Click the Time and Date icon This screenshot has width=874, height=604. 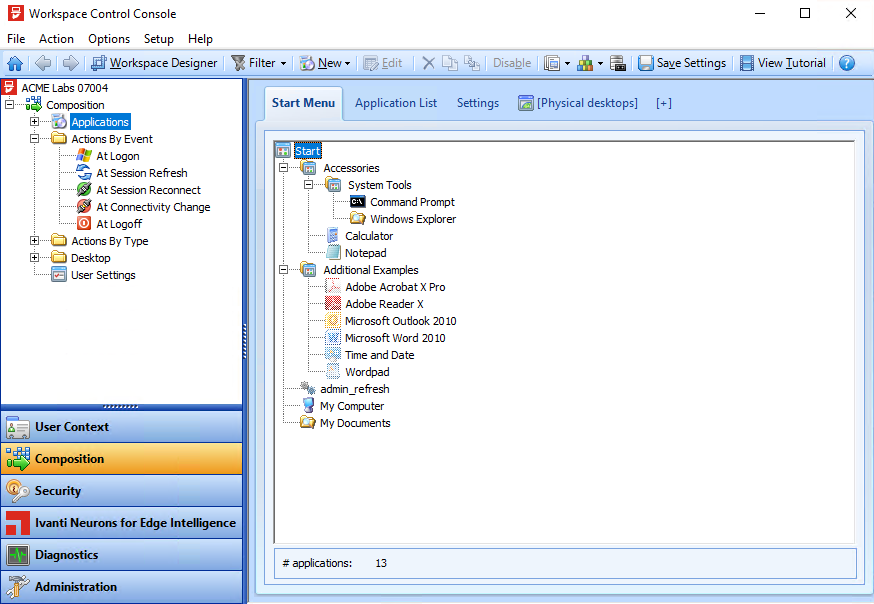[x=333, y=355]
